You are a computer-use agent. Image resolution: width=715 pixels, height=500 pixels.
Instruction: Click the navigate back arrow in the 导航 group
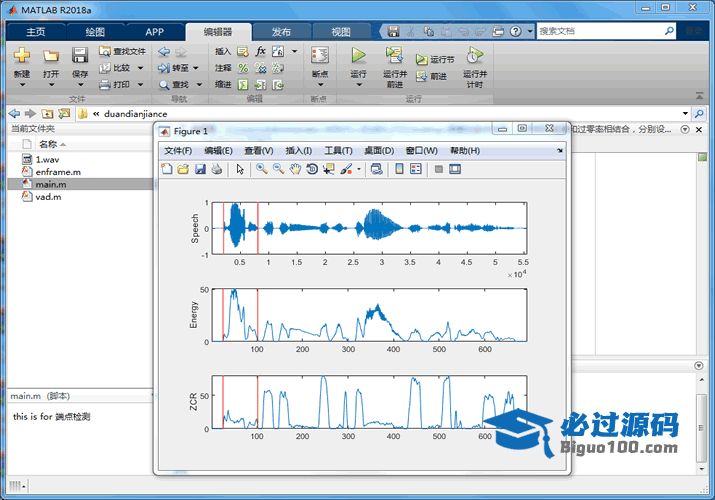pyautogui.click(x=164, y=52)
